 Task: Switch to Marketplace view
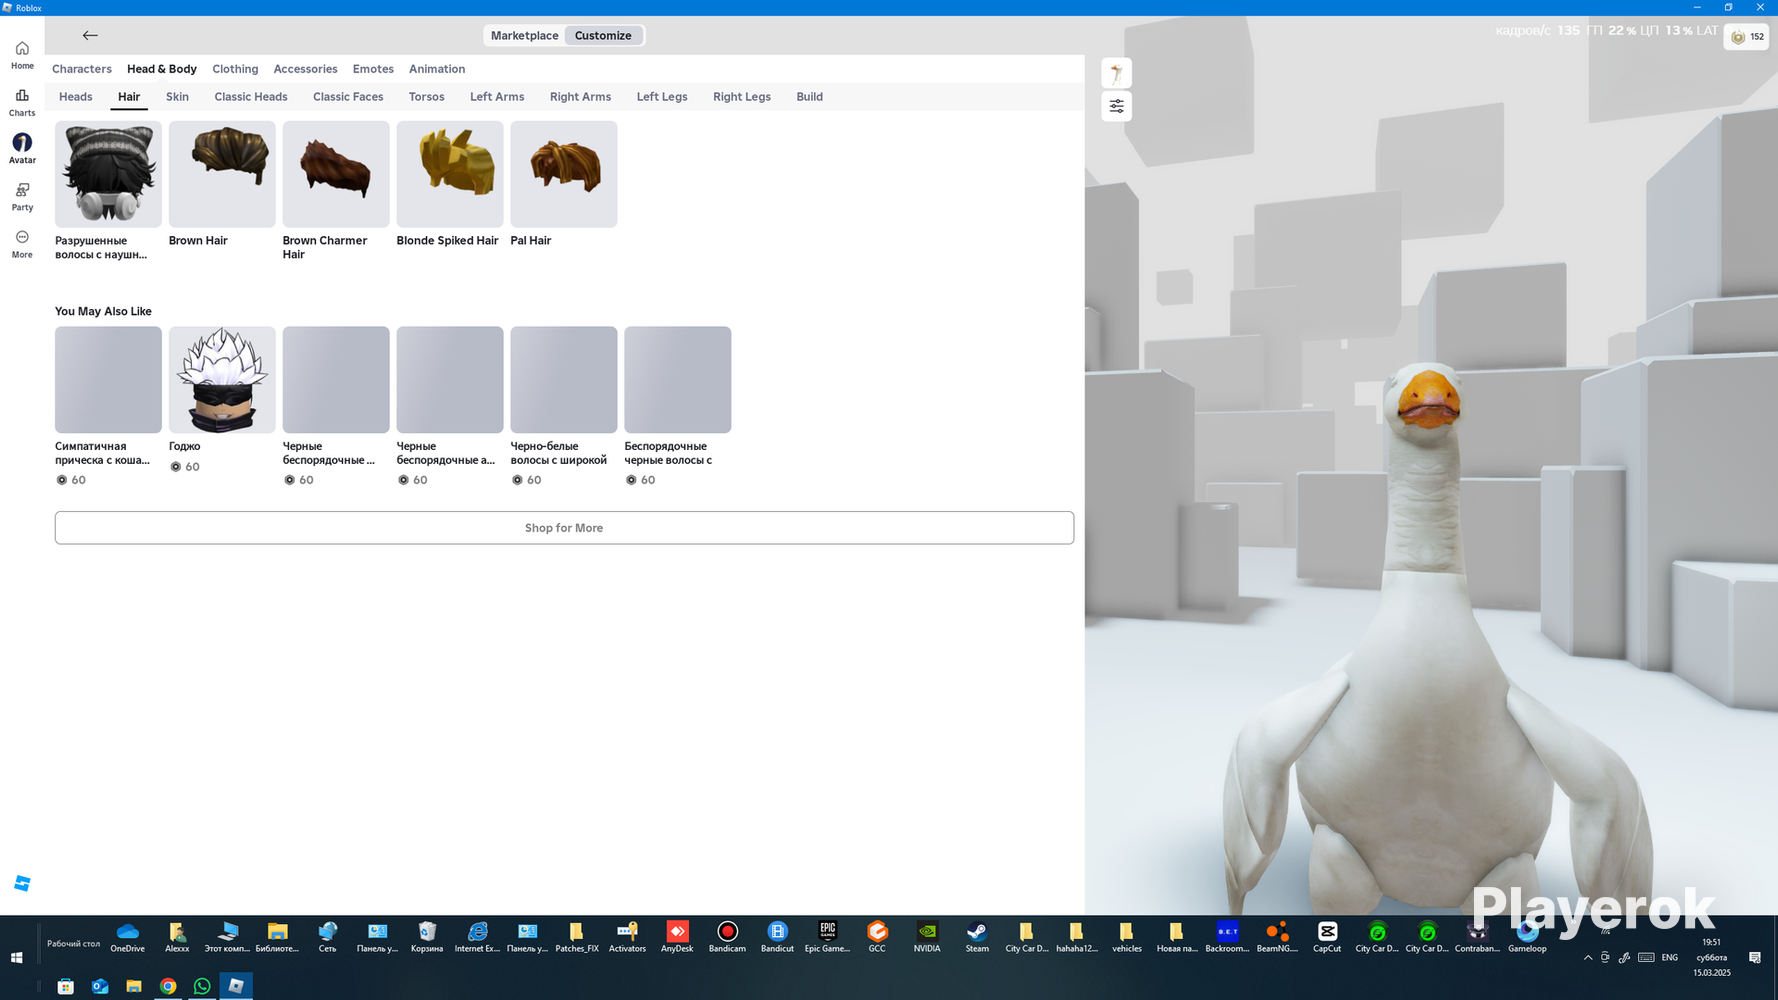[x=525, y=35]
